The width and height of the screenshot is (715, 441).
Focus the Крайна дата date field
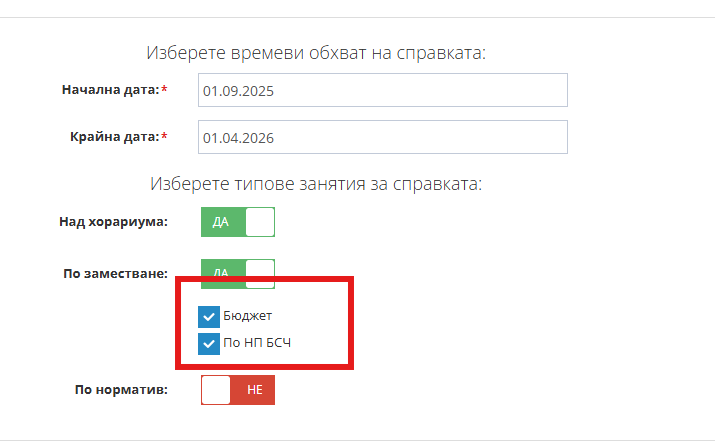click(x=383, y=137)
